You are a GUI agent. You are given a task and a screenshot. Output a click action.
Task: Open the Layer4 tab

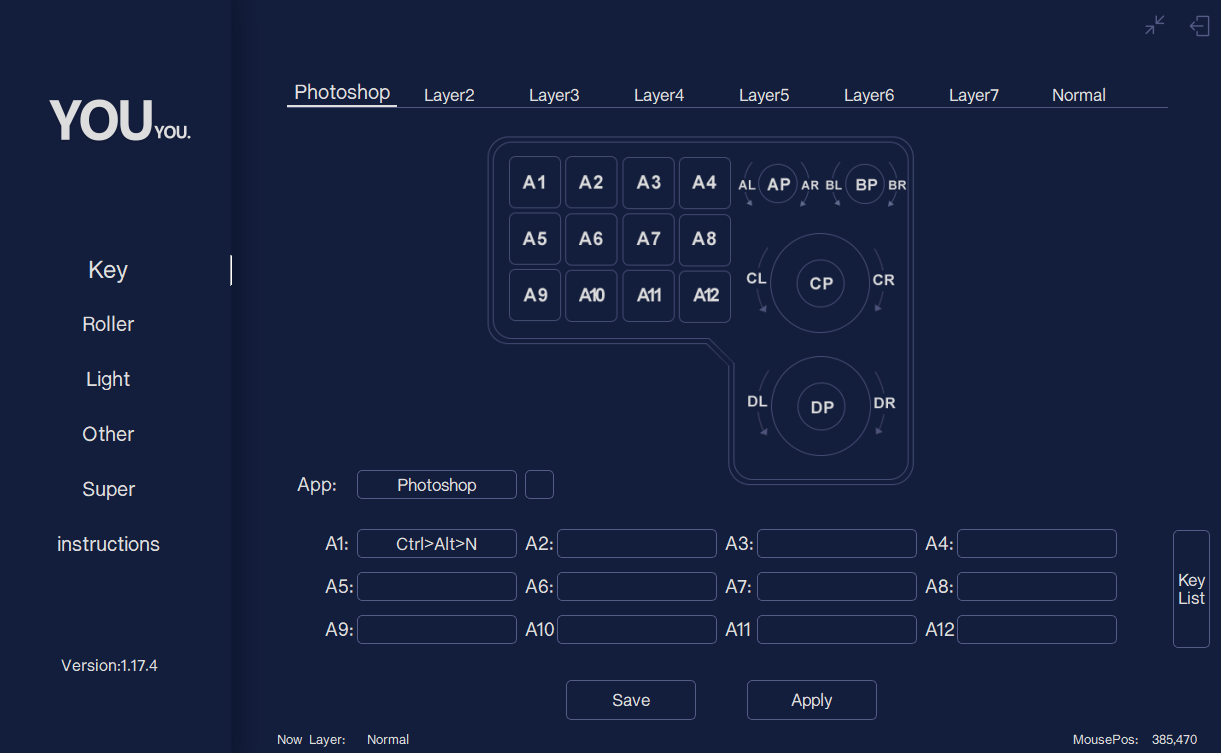point(659,95)
